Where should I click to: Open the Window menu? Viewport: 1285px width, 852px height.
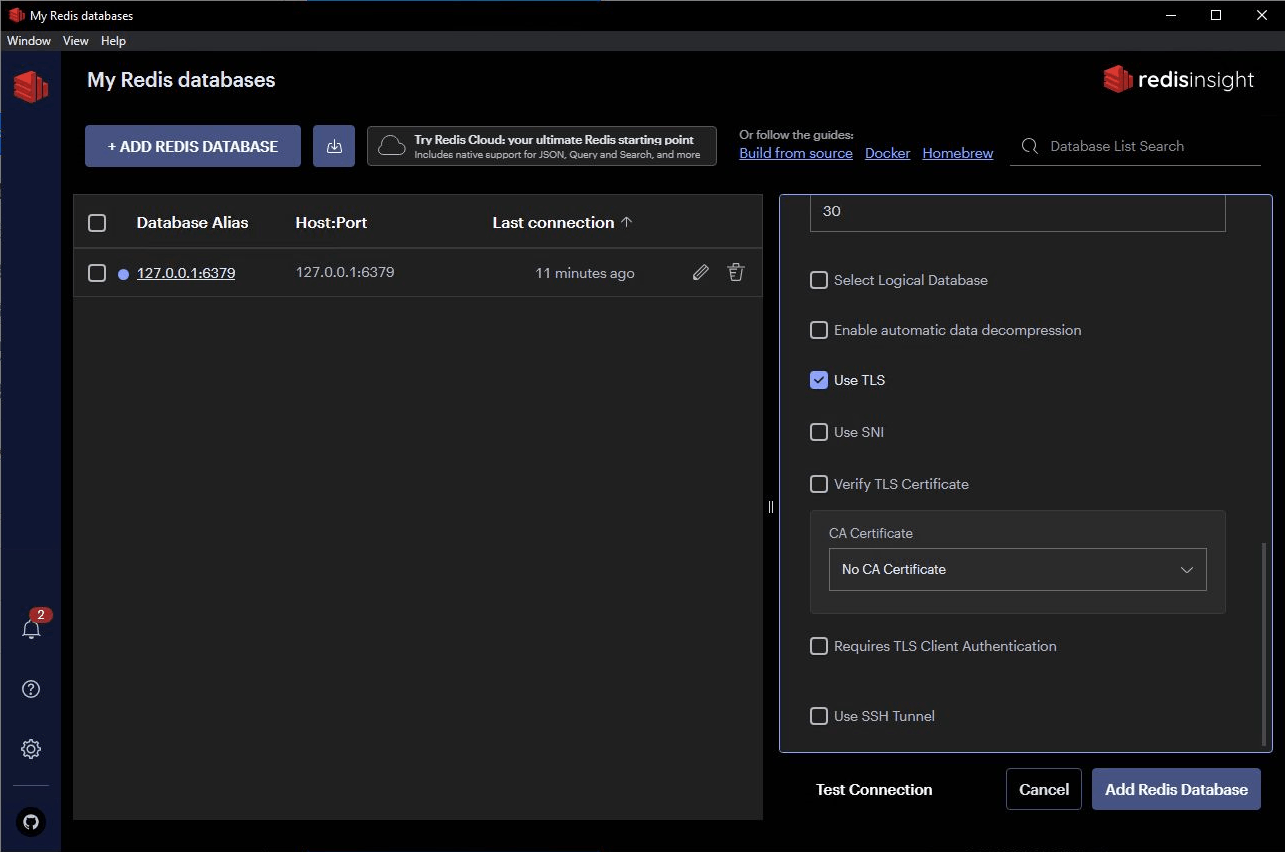(x=29, y=41)
